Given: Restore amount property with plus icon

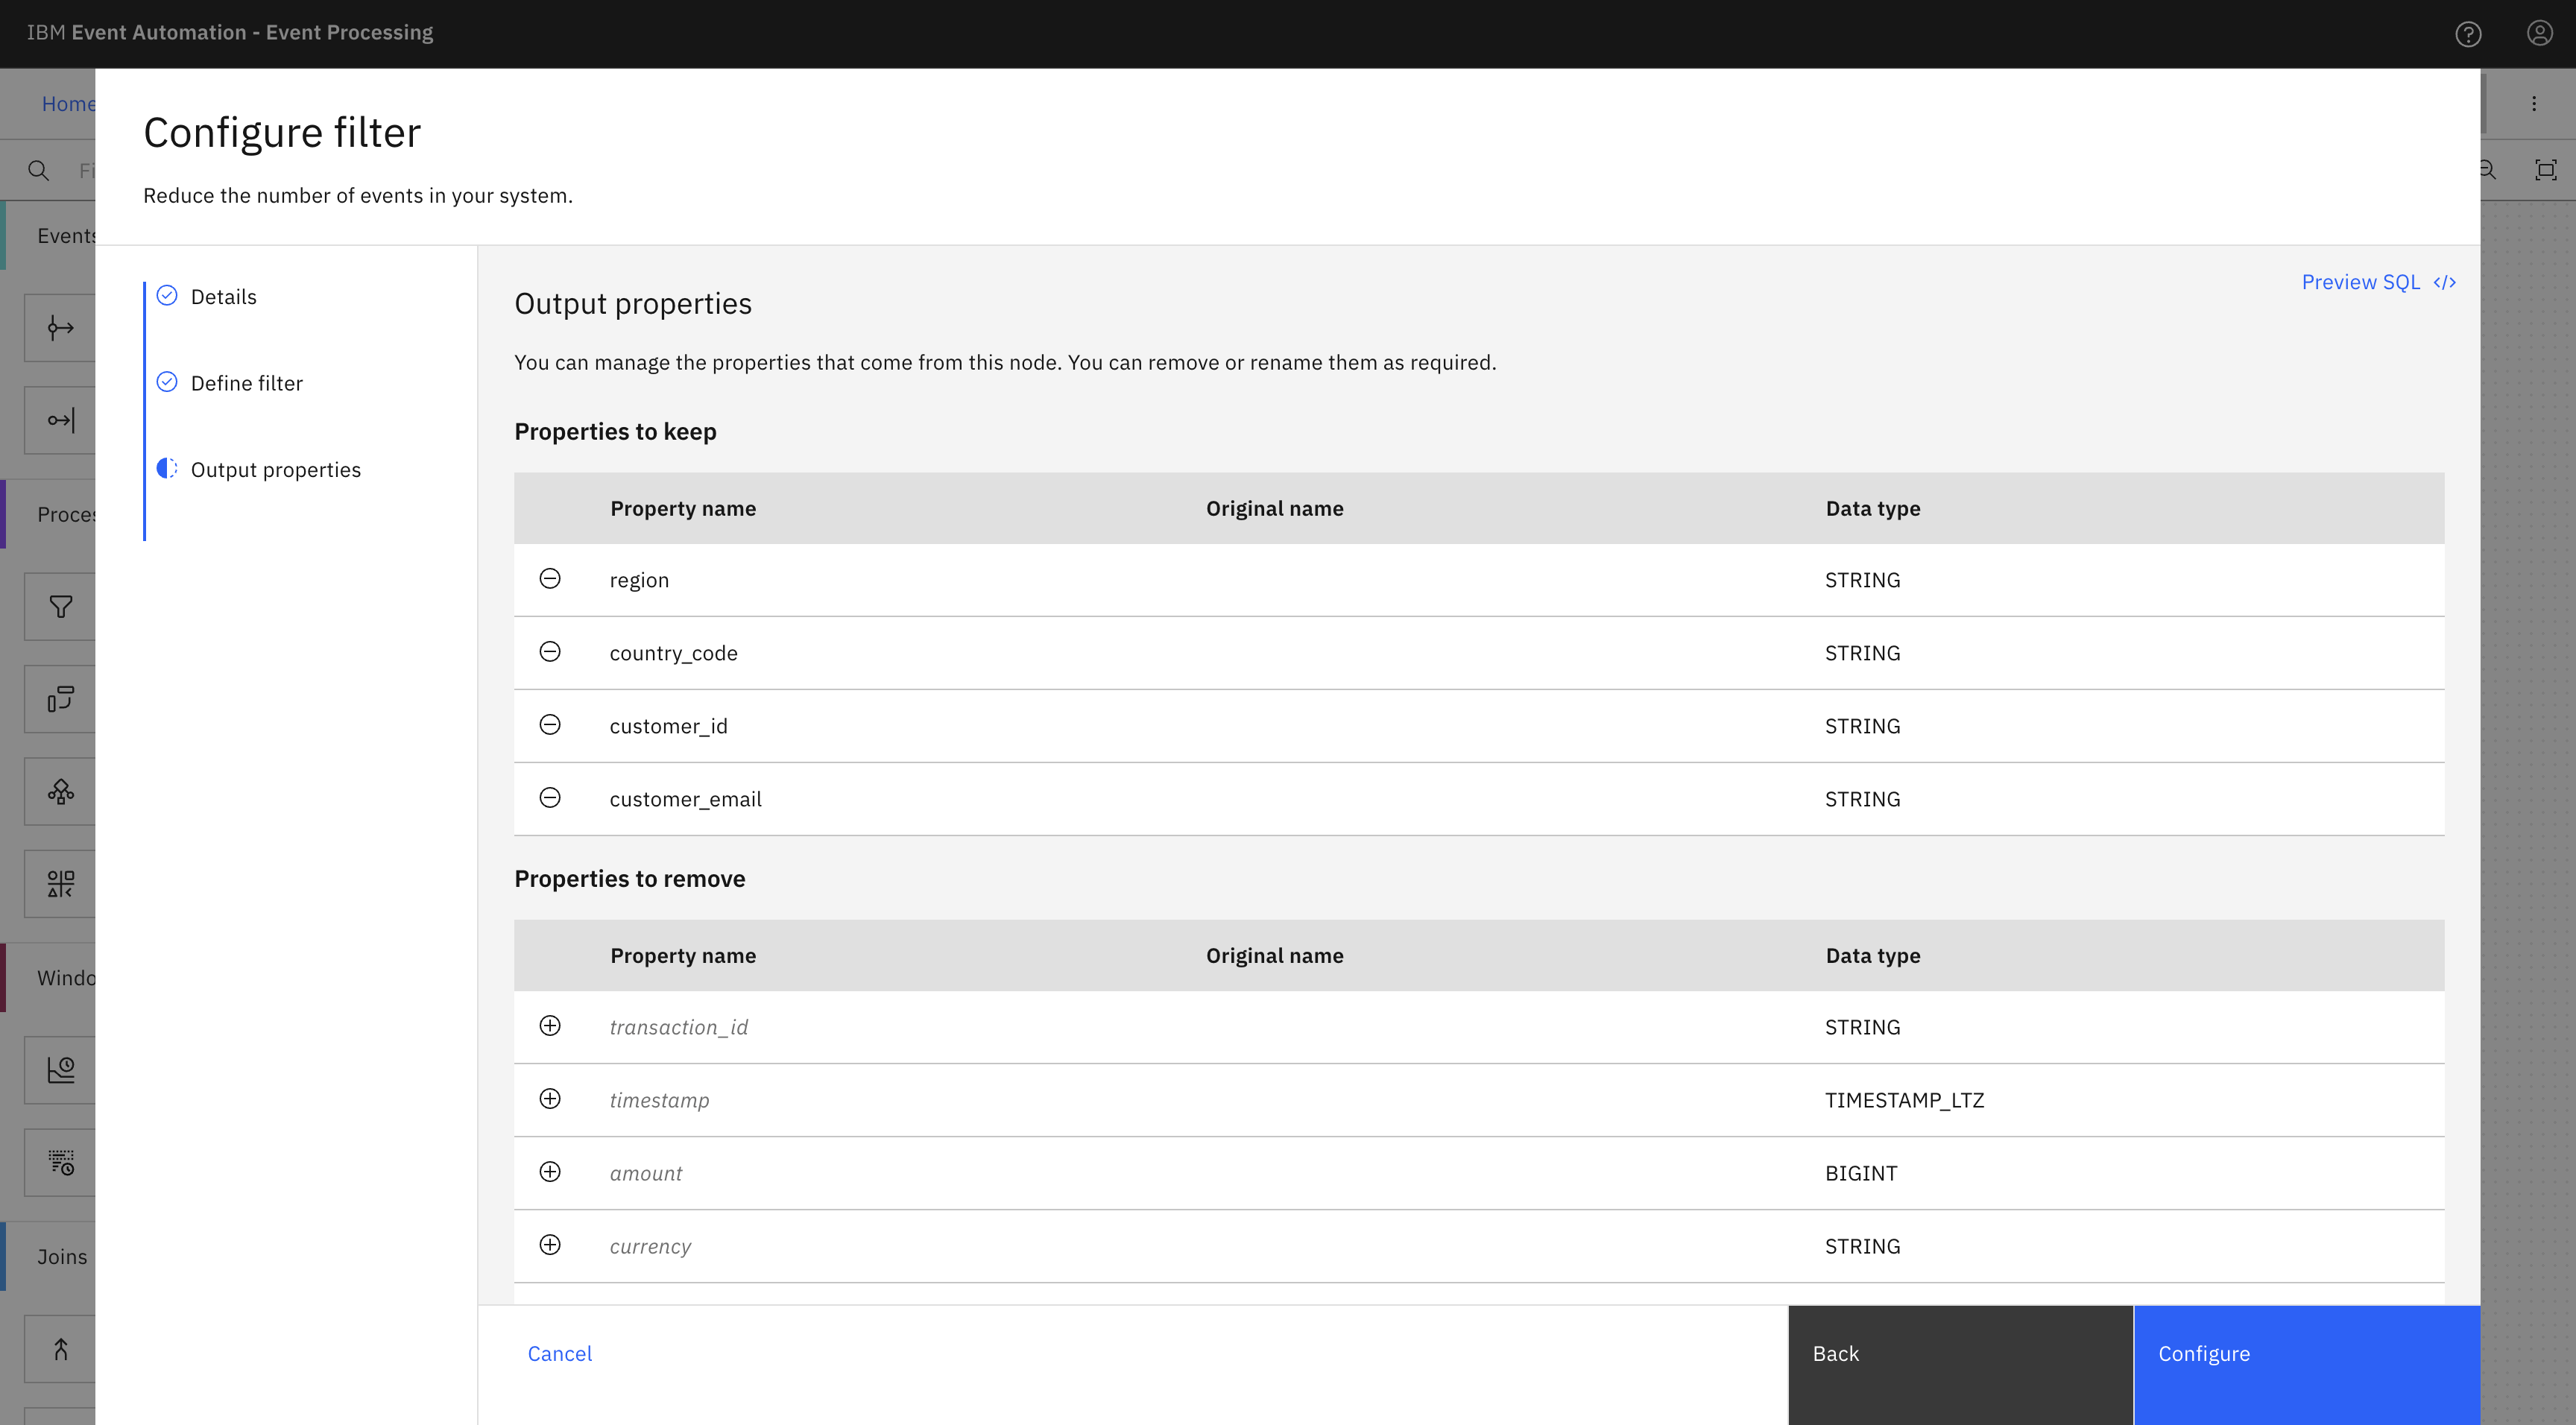Looking at the screenshot, I should point(550,1172).
